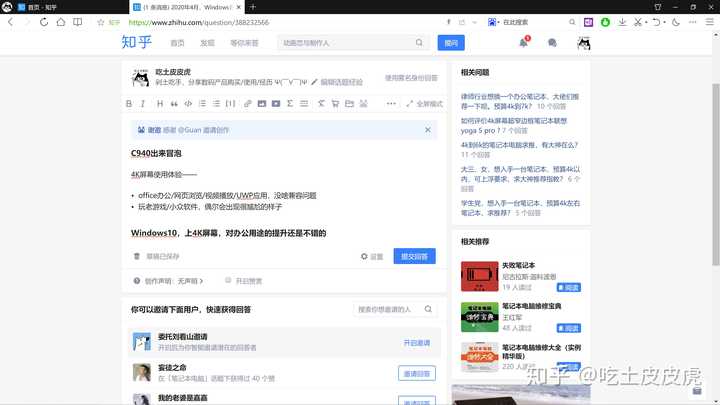
Task: Upload an image via picture icon
Action: click(262, 104)
